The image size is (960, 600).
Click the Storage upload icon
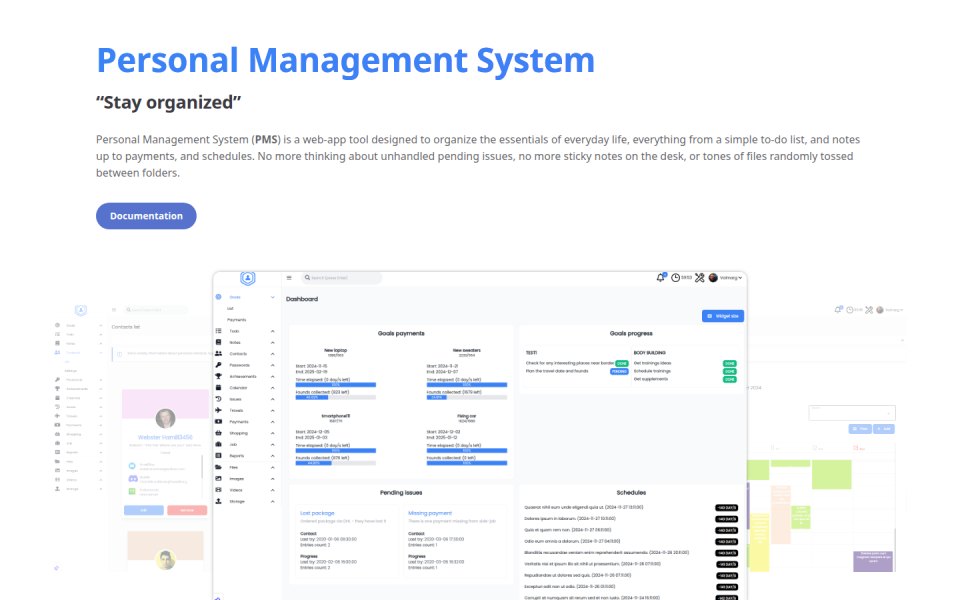[218, 501]
